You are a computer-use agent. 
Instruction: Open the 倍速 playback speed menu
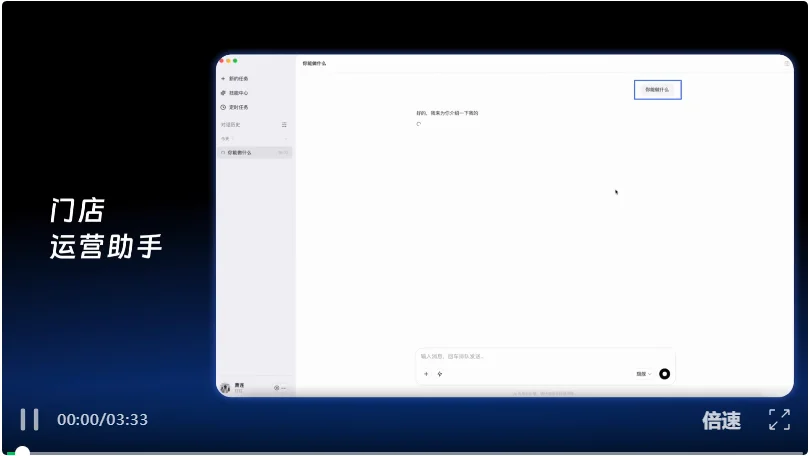coord(721,420)
